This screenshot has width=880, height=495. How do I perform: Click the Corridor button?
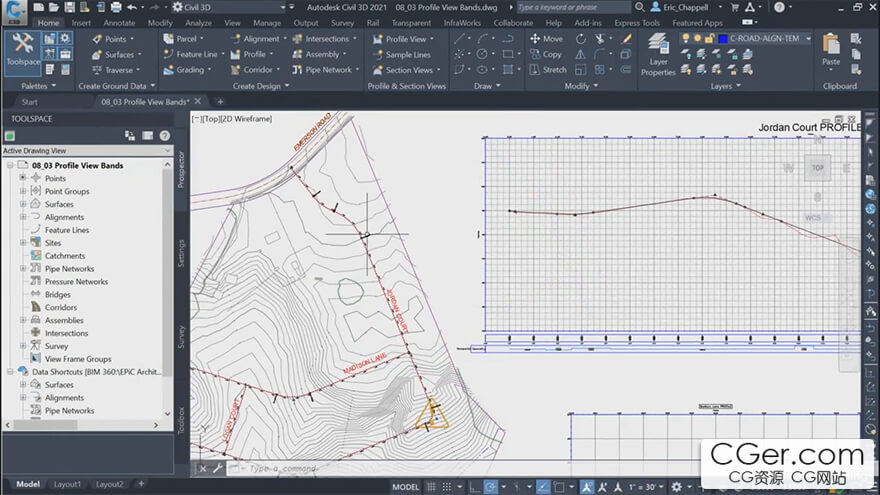255,70
